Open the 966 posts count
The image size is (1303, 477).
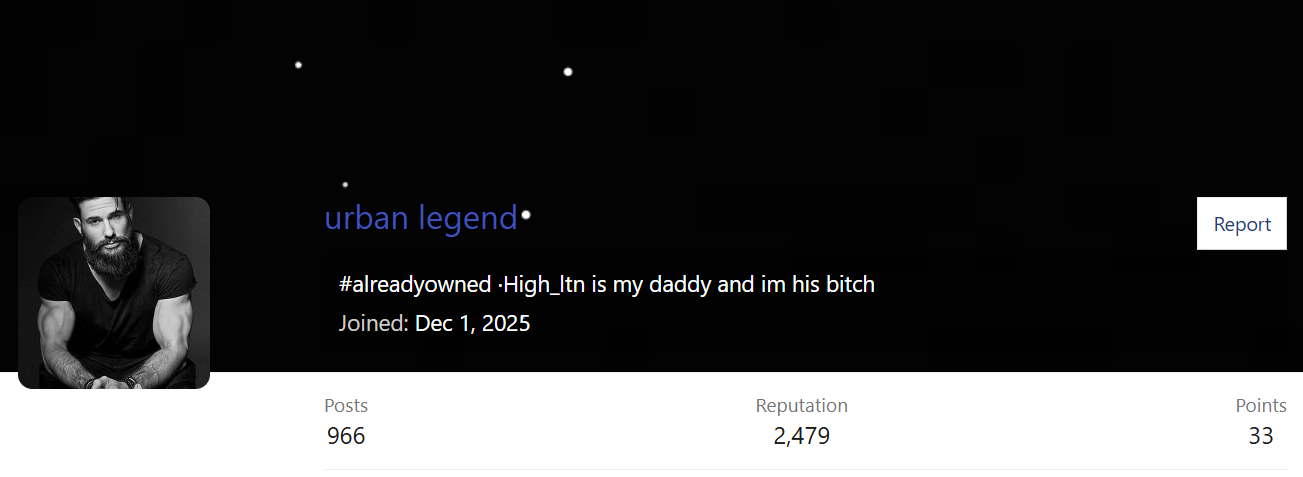[x=346, y=436]
